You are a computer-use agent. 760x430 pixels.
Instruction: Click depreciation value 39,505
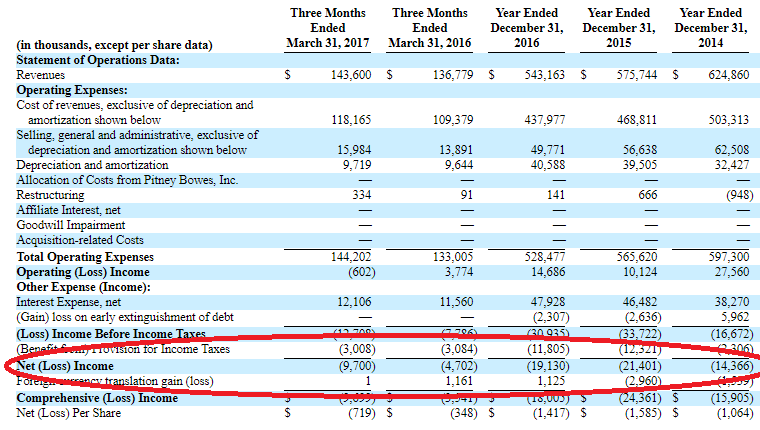(640, 165)
